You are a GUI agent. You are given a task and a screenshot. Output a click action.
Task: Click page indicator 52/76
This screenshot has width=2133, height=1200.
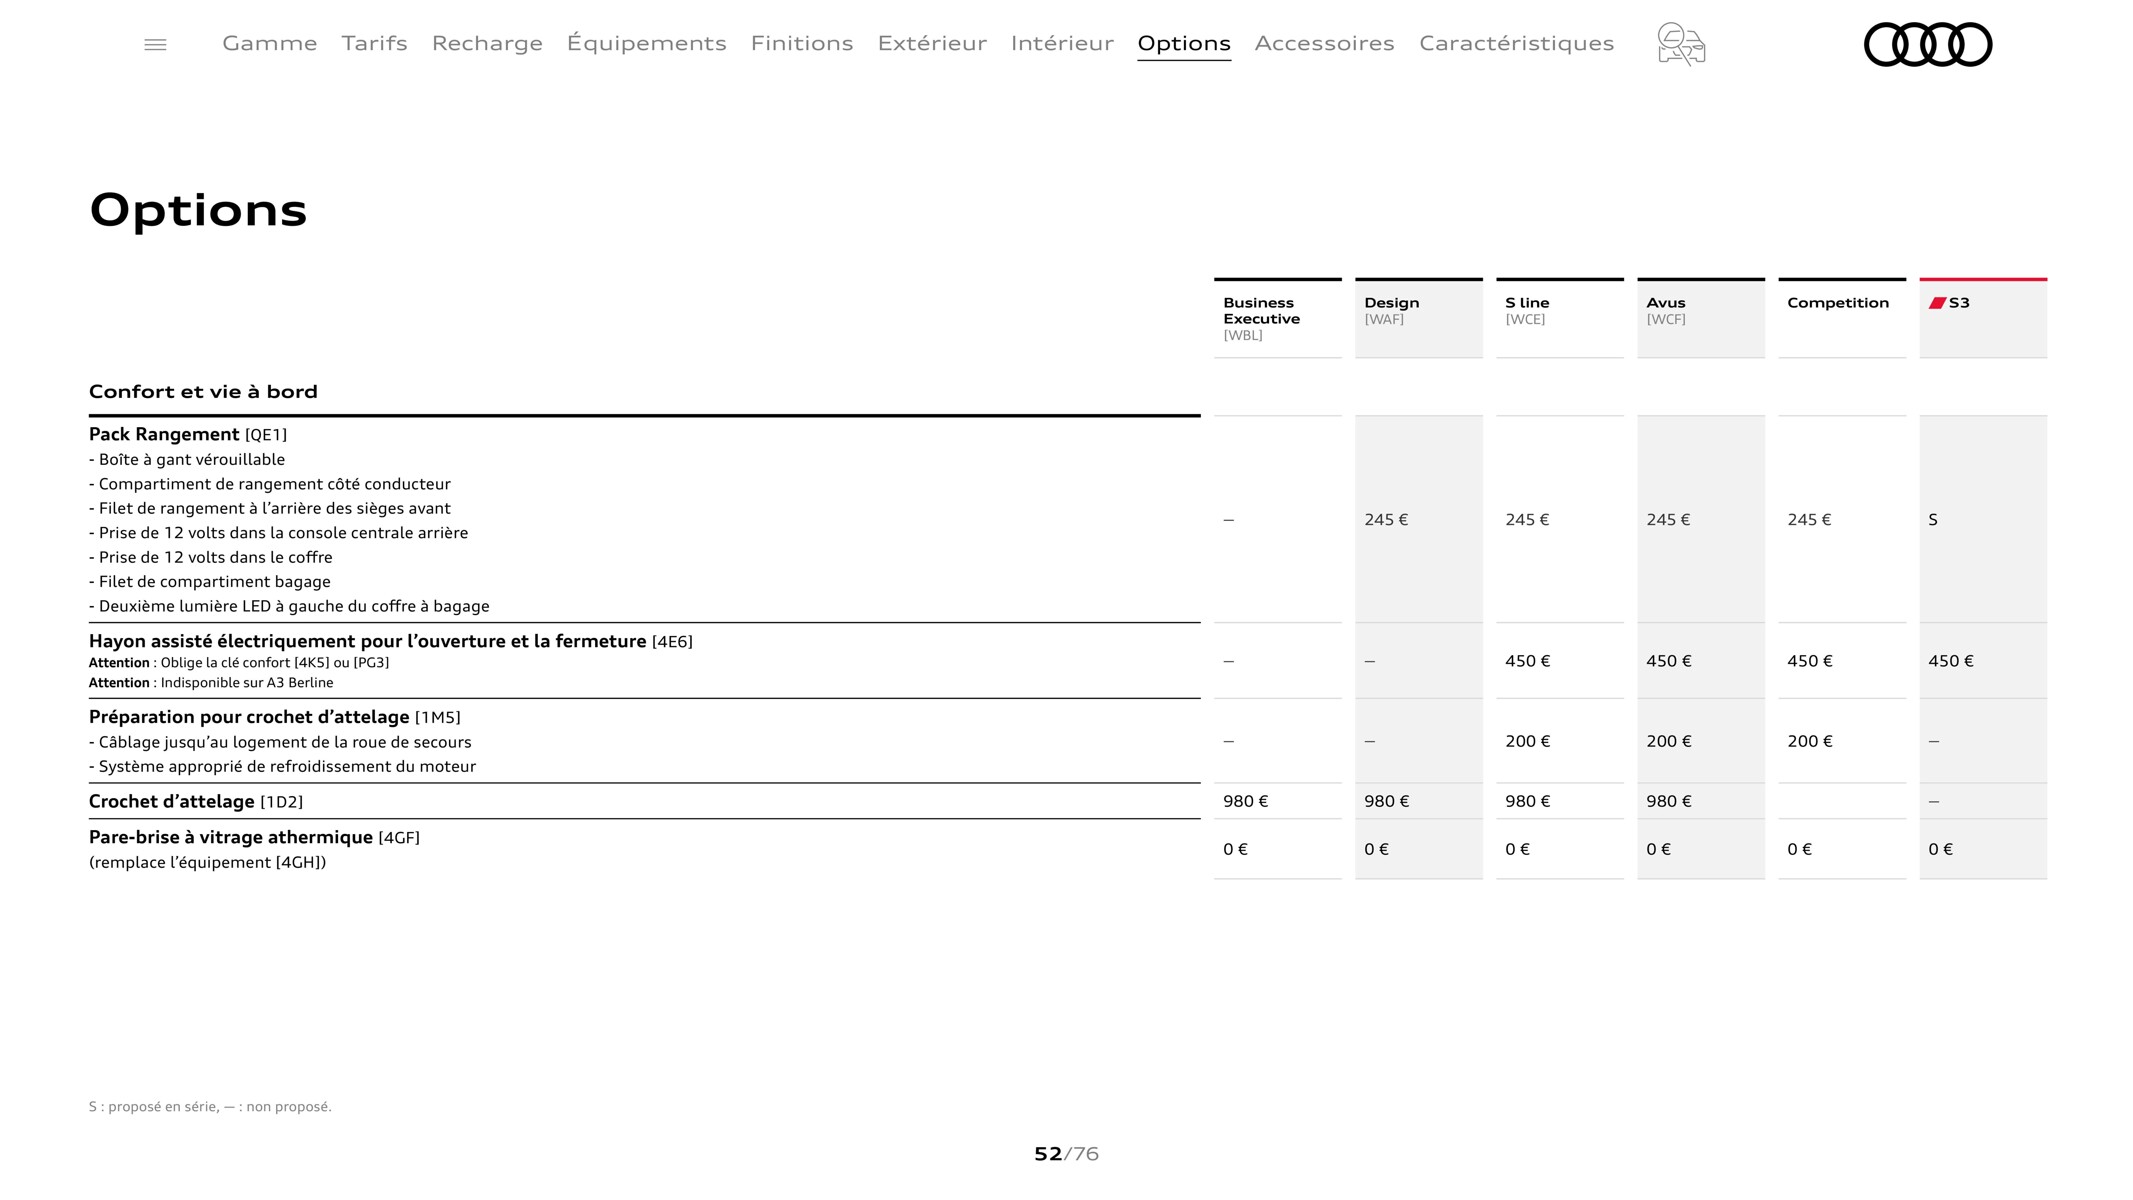point(1066,1154)
